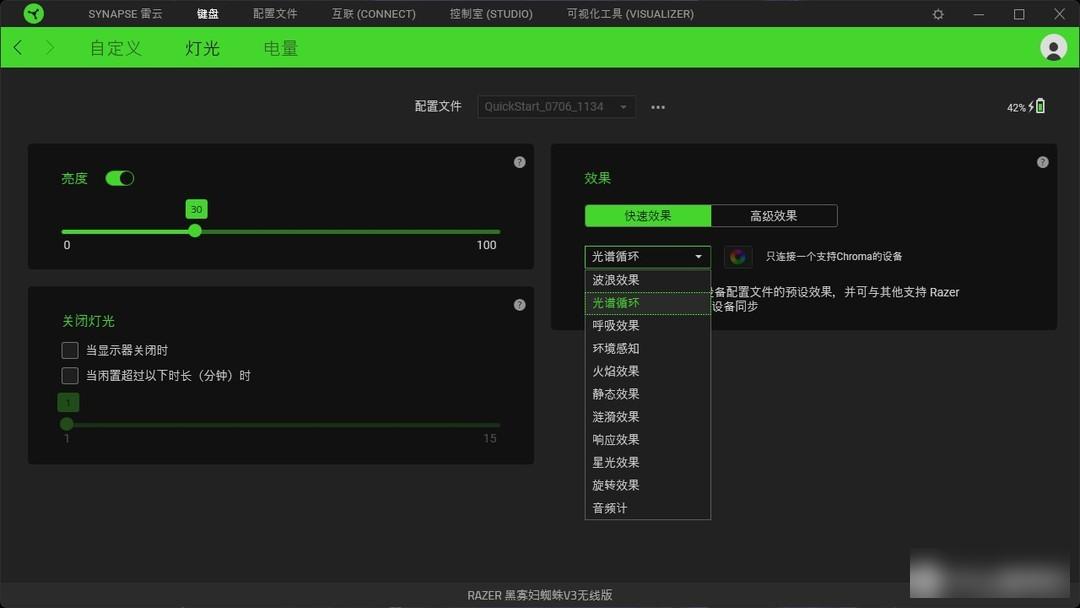Open the user account avatar
This screenshot has width=1080, height=608.
click(1053, 48)
